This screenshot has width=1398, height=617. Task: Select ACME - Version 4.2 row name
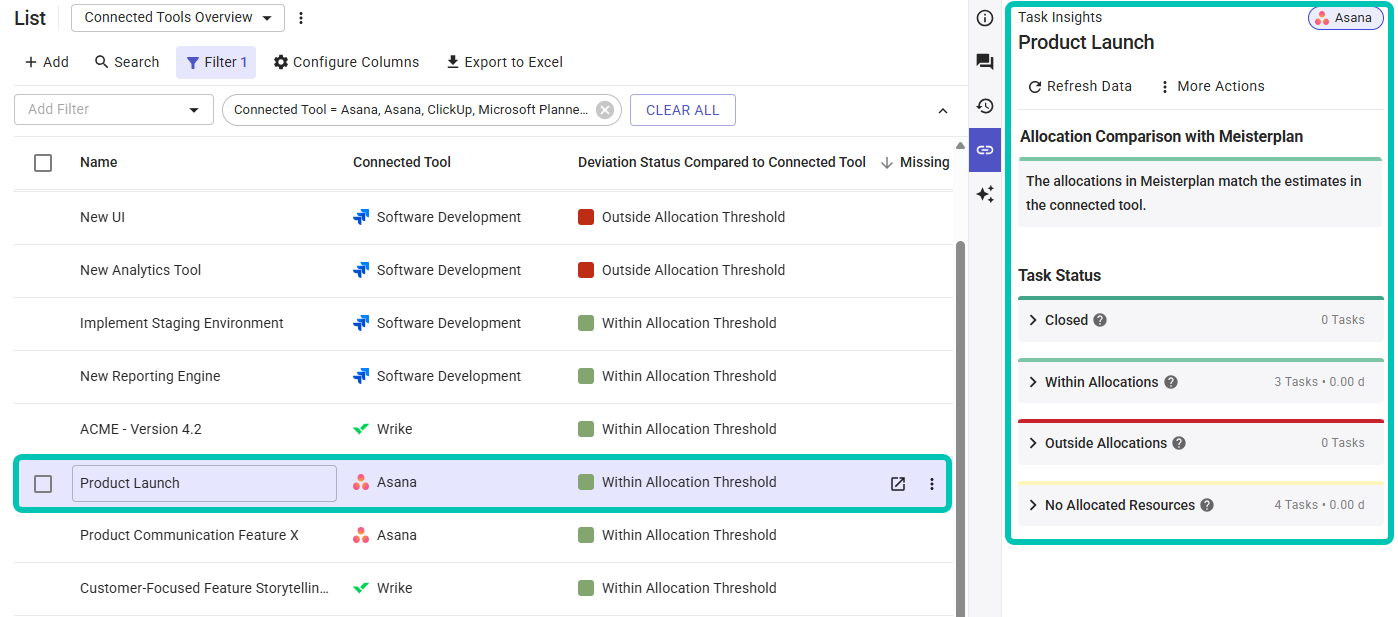coord(141,429)
